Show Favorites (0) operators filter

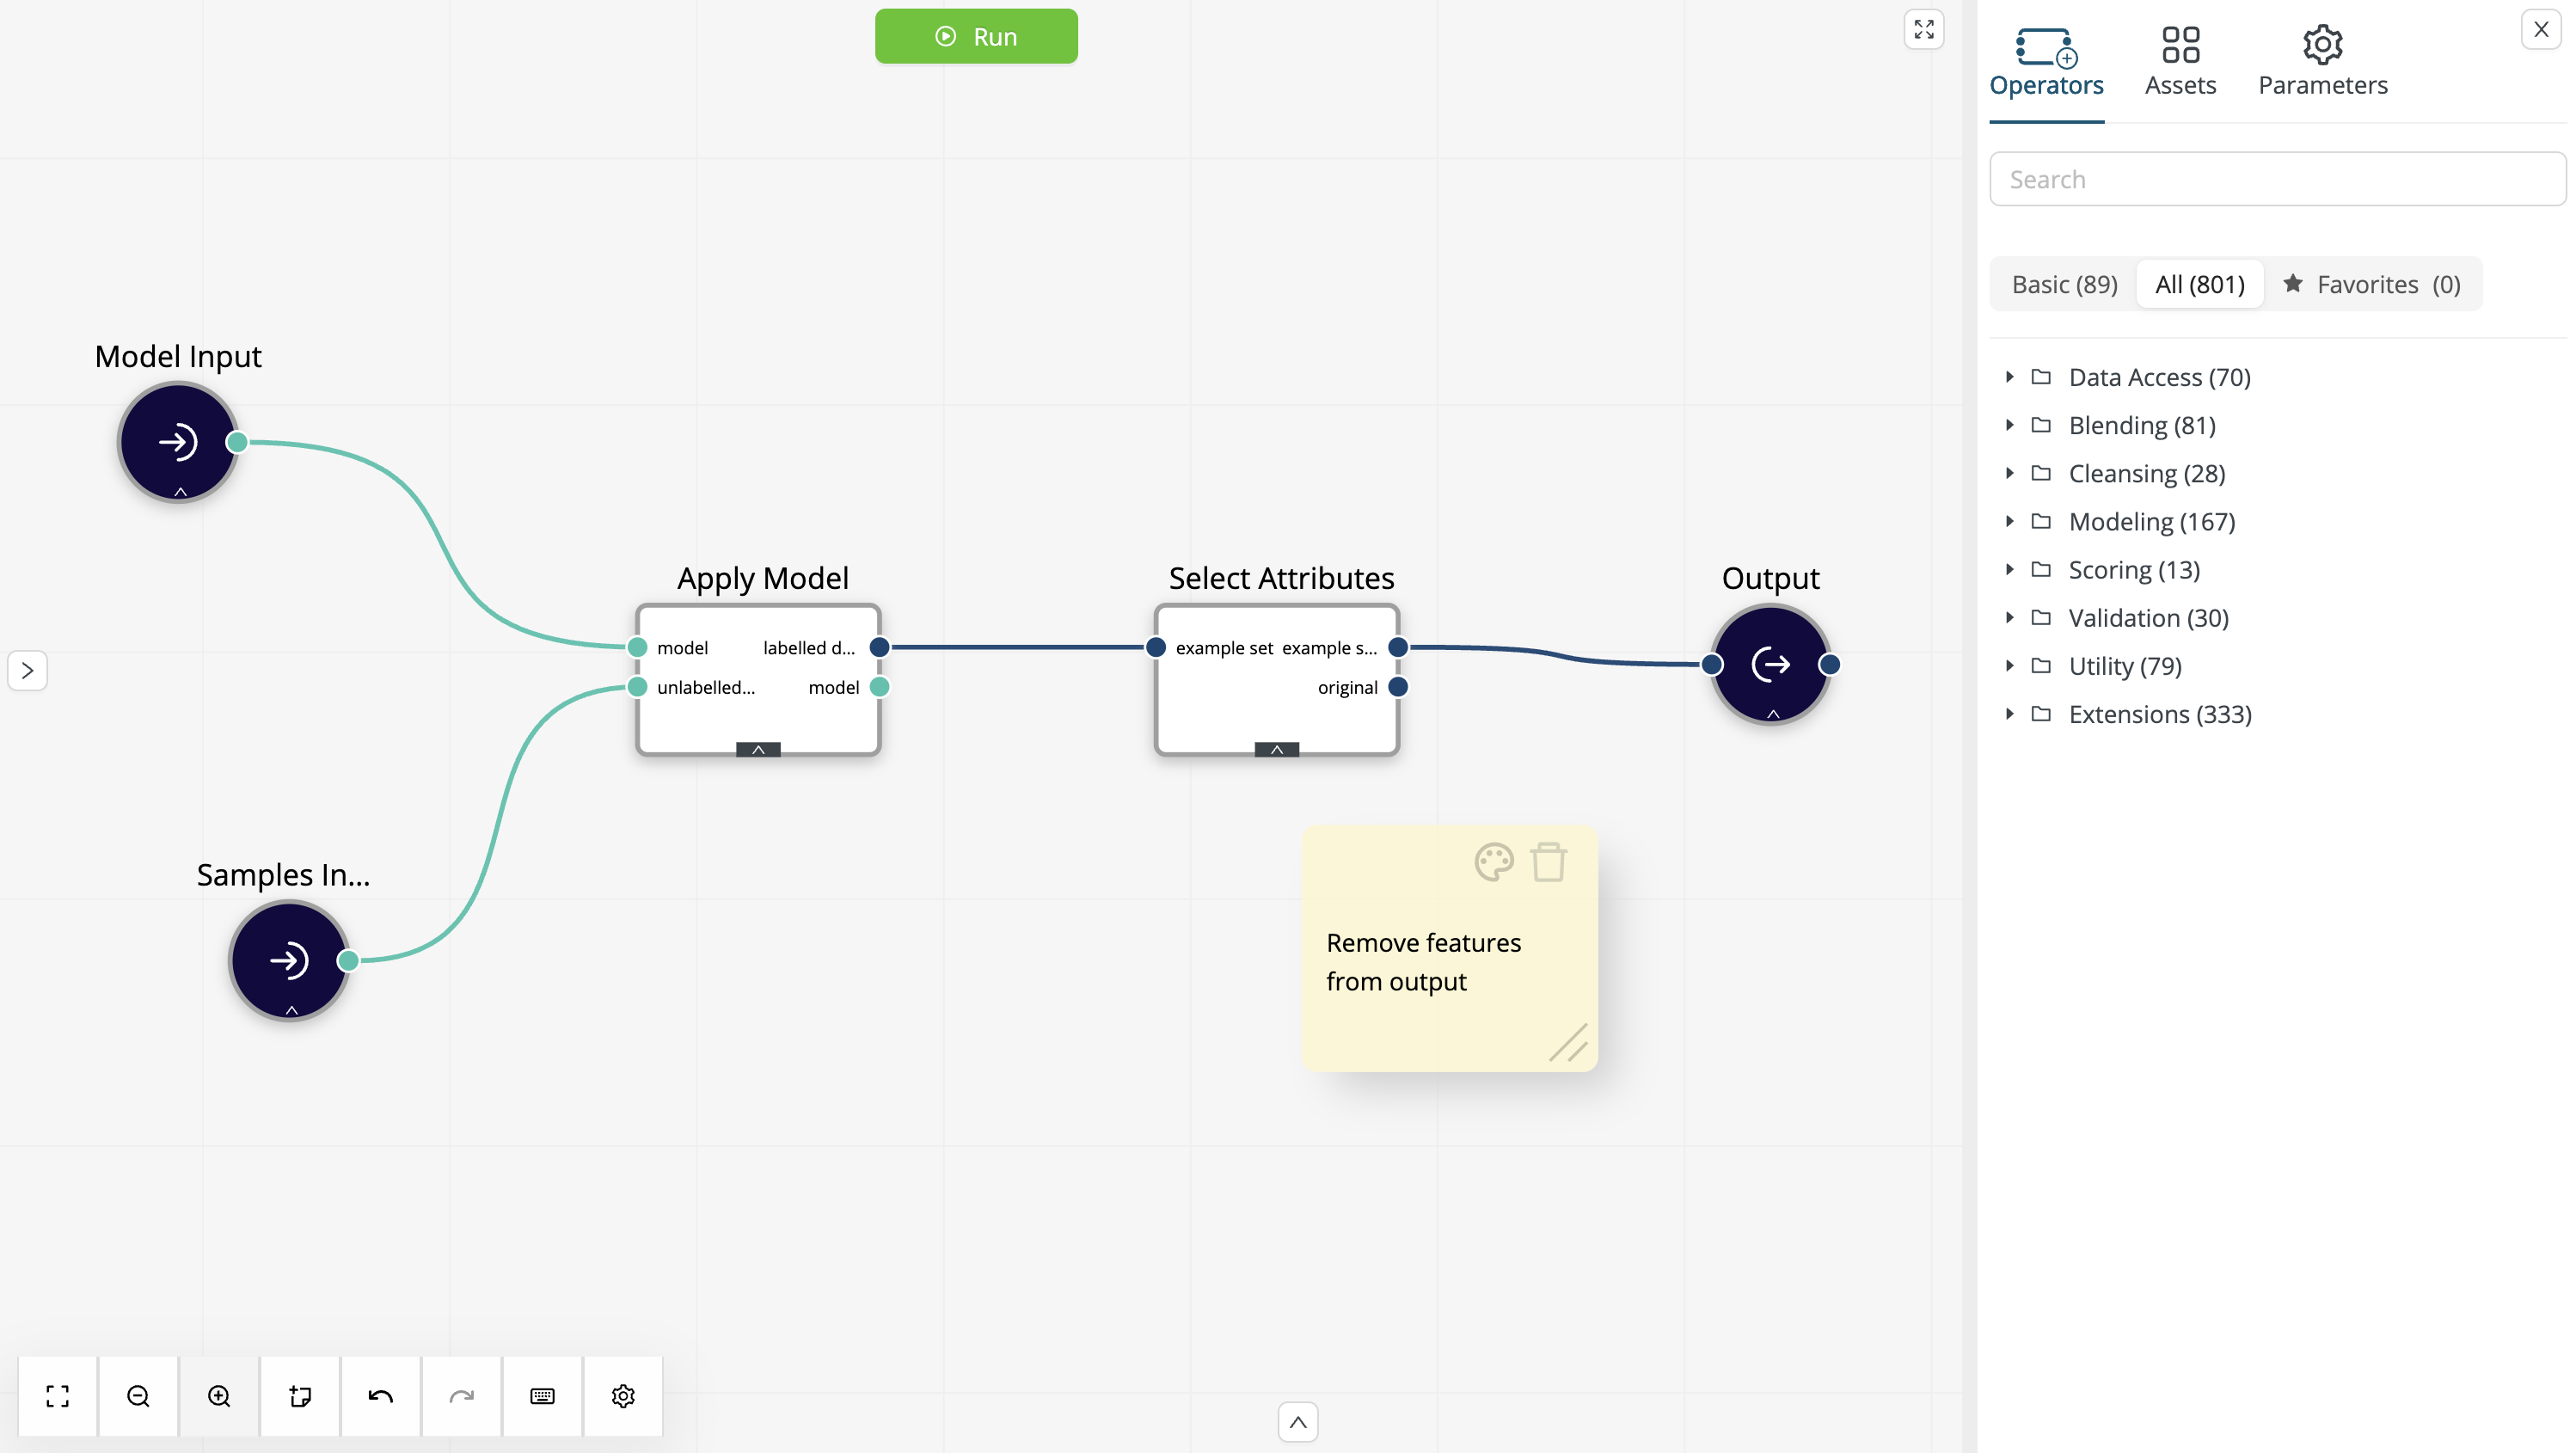(x=2371, y=284)
